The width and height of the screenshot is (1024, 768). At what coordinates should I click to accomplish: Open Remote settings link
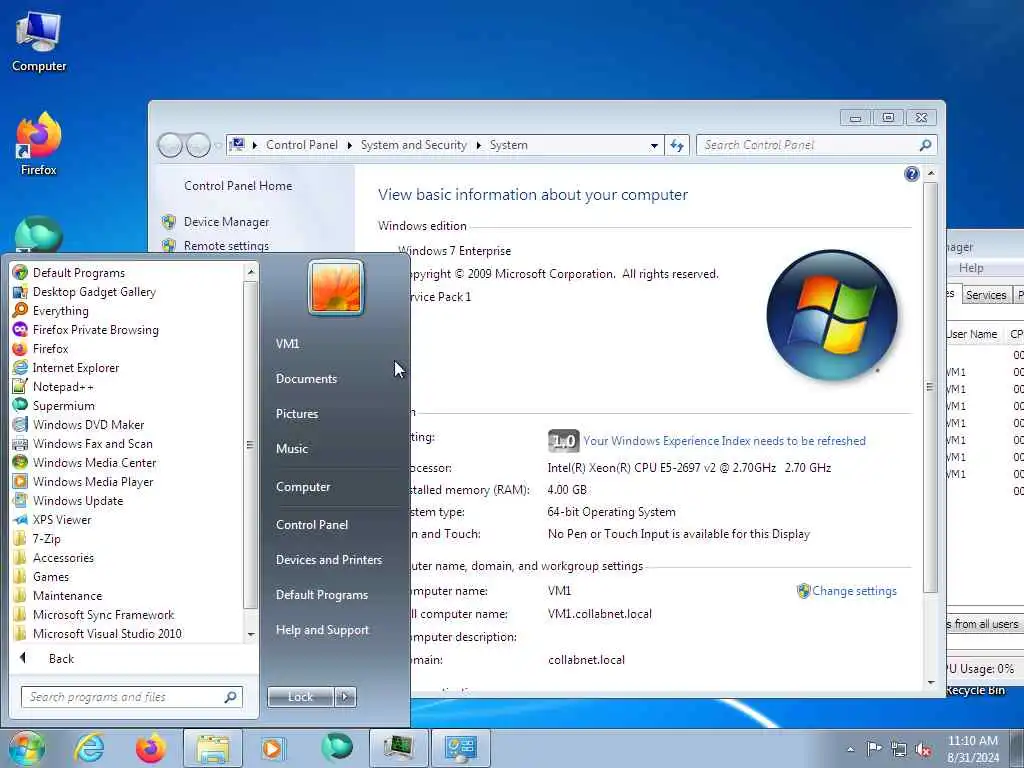point(226,246)
